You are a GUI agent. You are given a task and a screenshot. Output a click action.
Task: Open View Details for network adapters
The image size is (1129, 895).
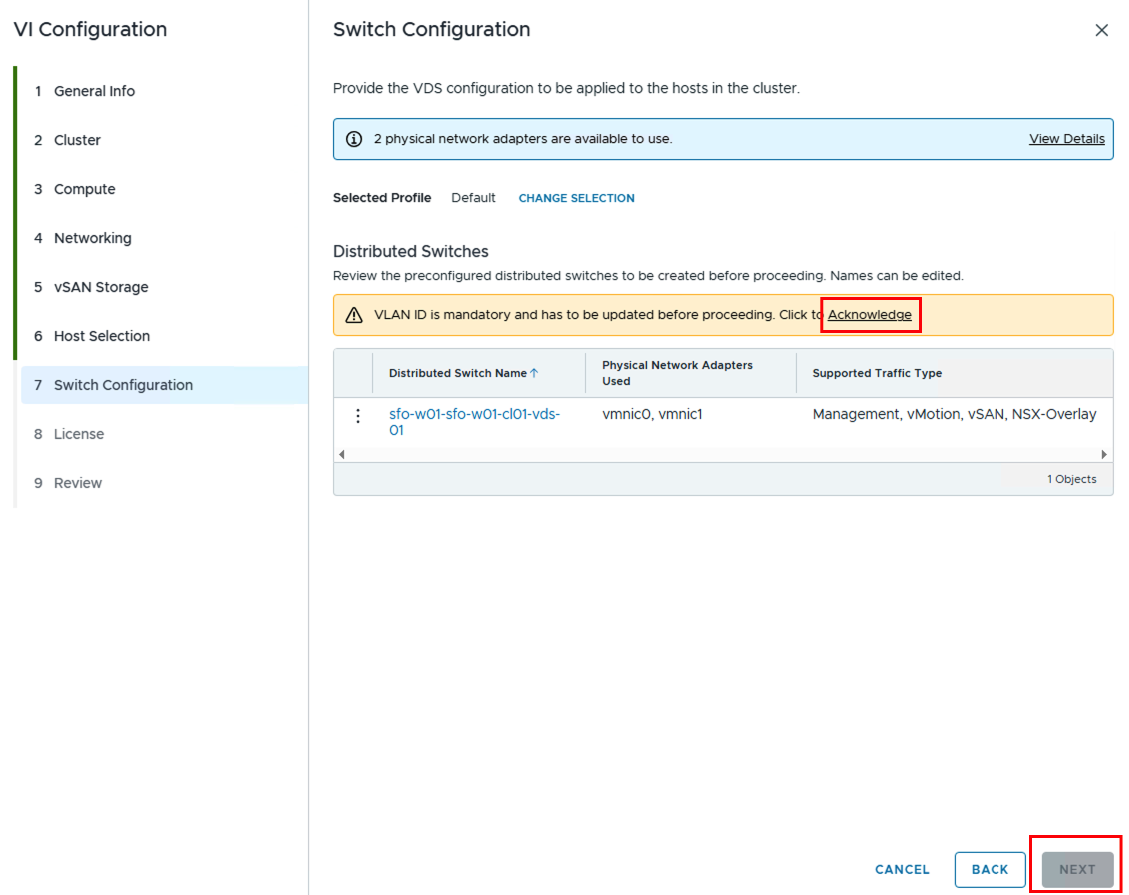1066,139
